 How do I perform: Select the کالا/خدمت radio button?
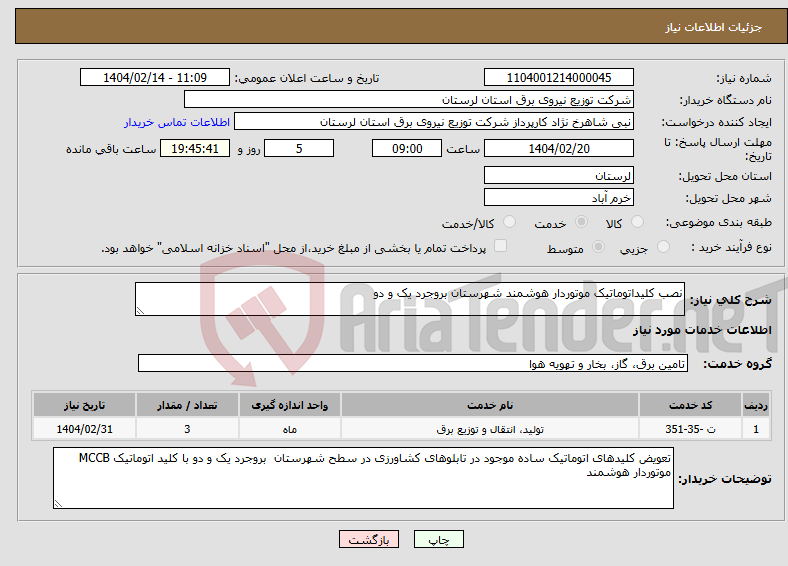point(510,222)
